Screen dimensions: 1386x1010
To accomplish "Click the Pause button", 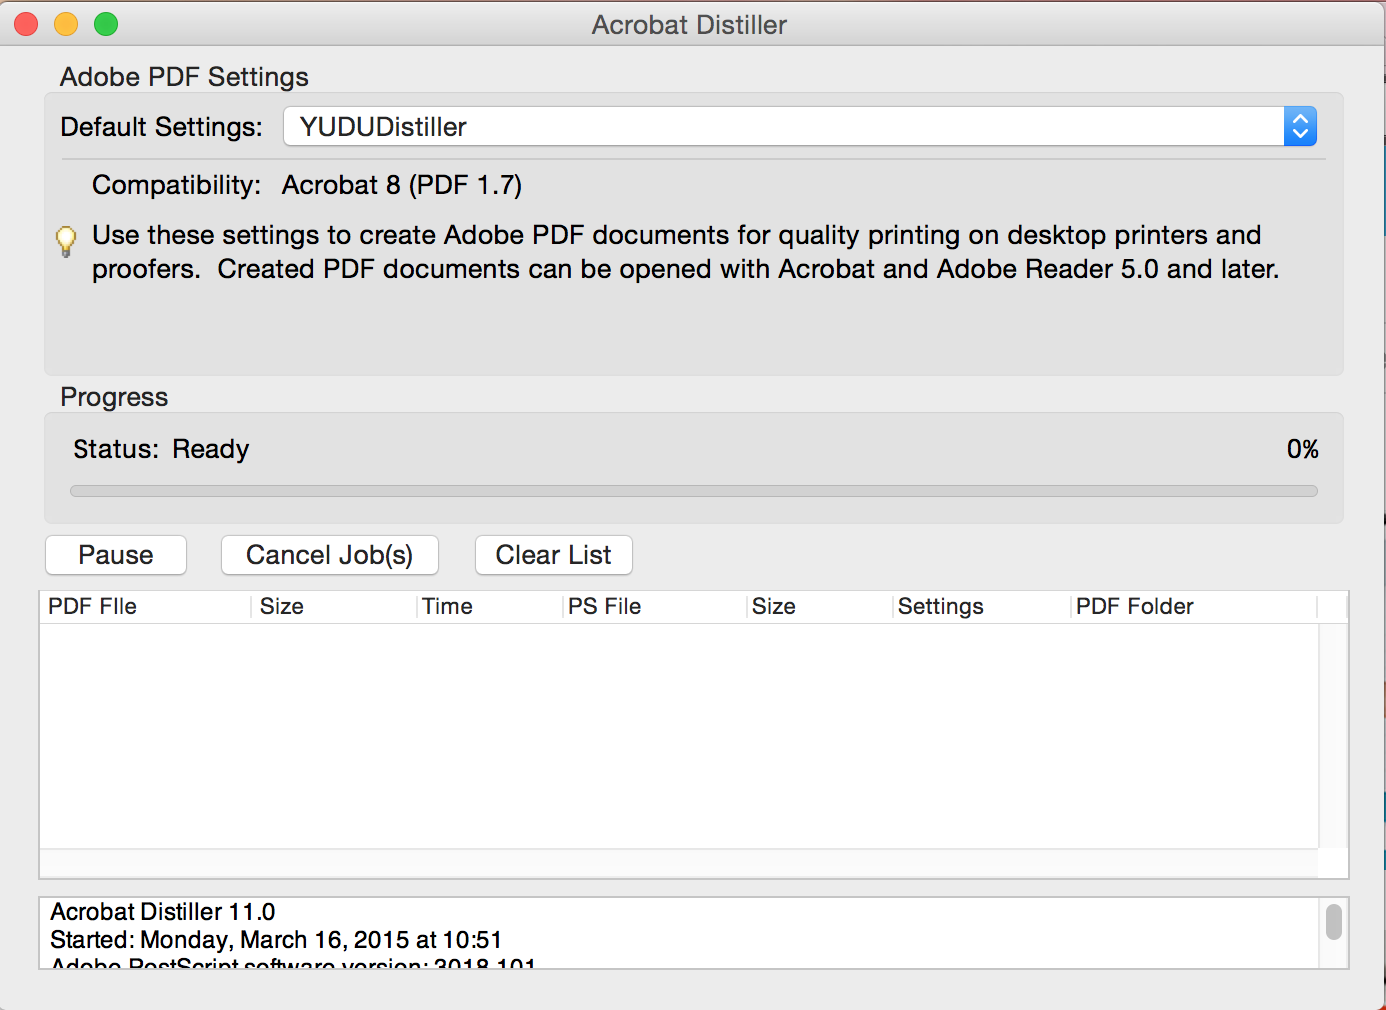I will pos(116,555).
